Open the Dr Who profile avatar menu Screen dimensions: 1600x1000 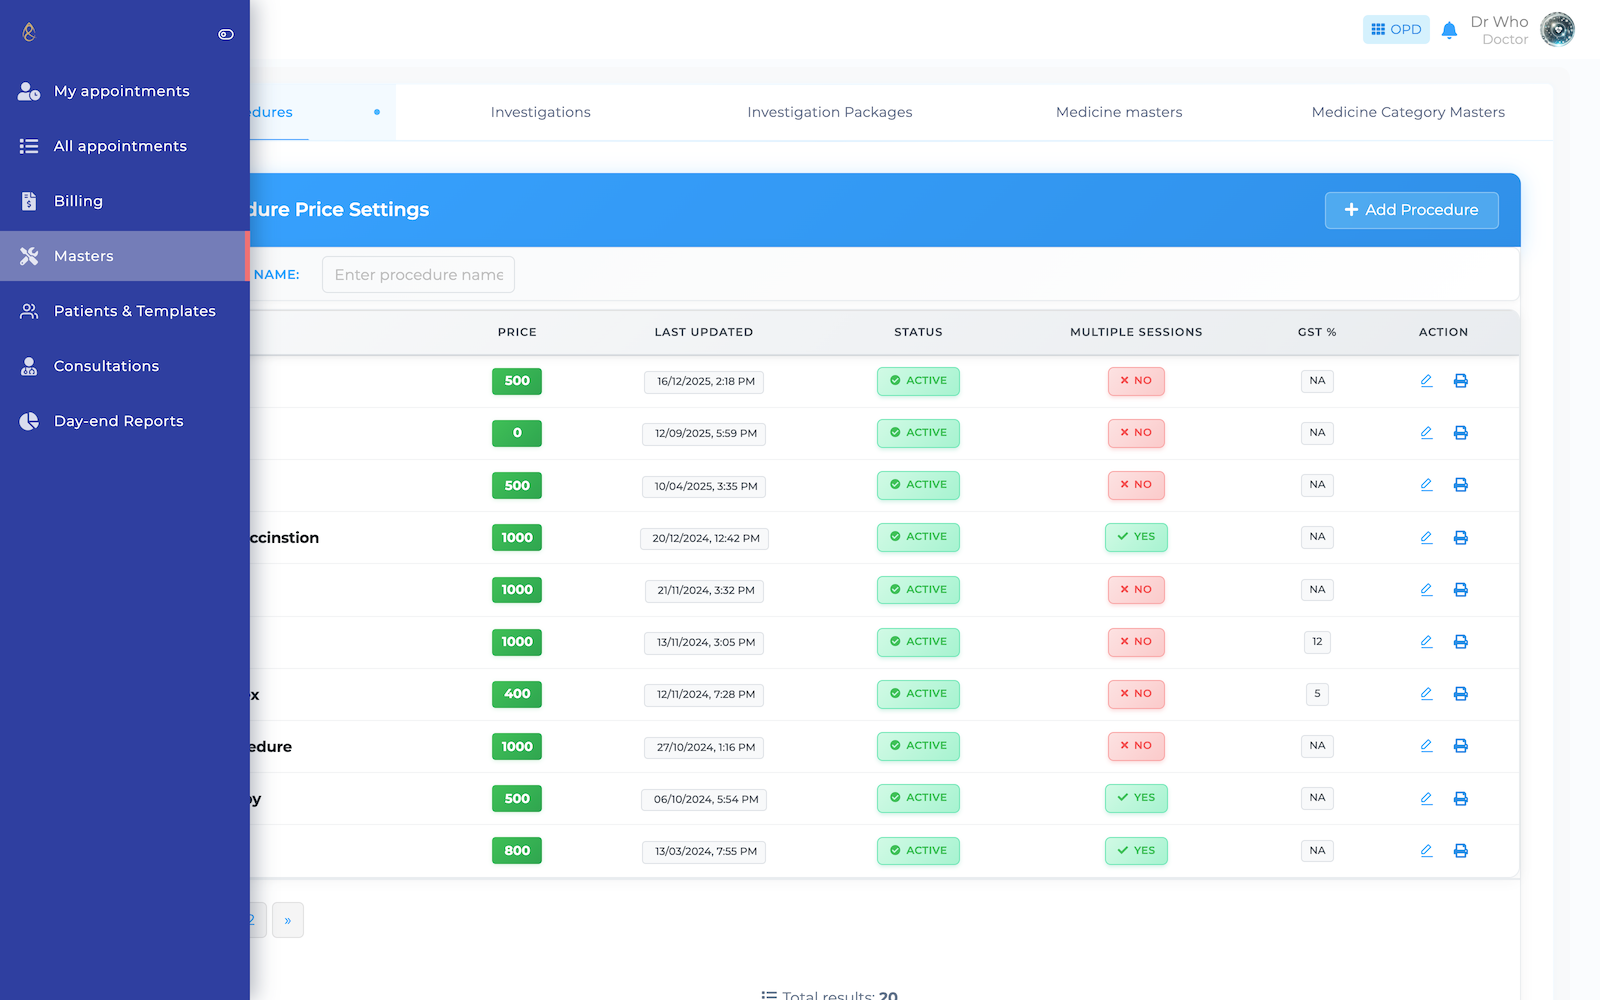click(1557, 29)
